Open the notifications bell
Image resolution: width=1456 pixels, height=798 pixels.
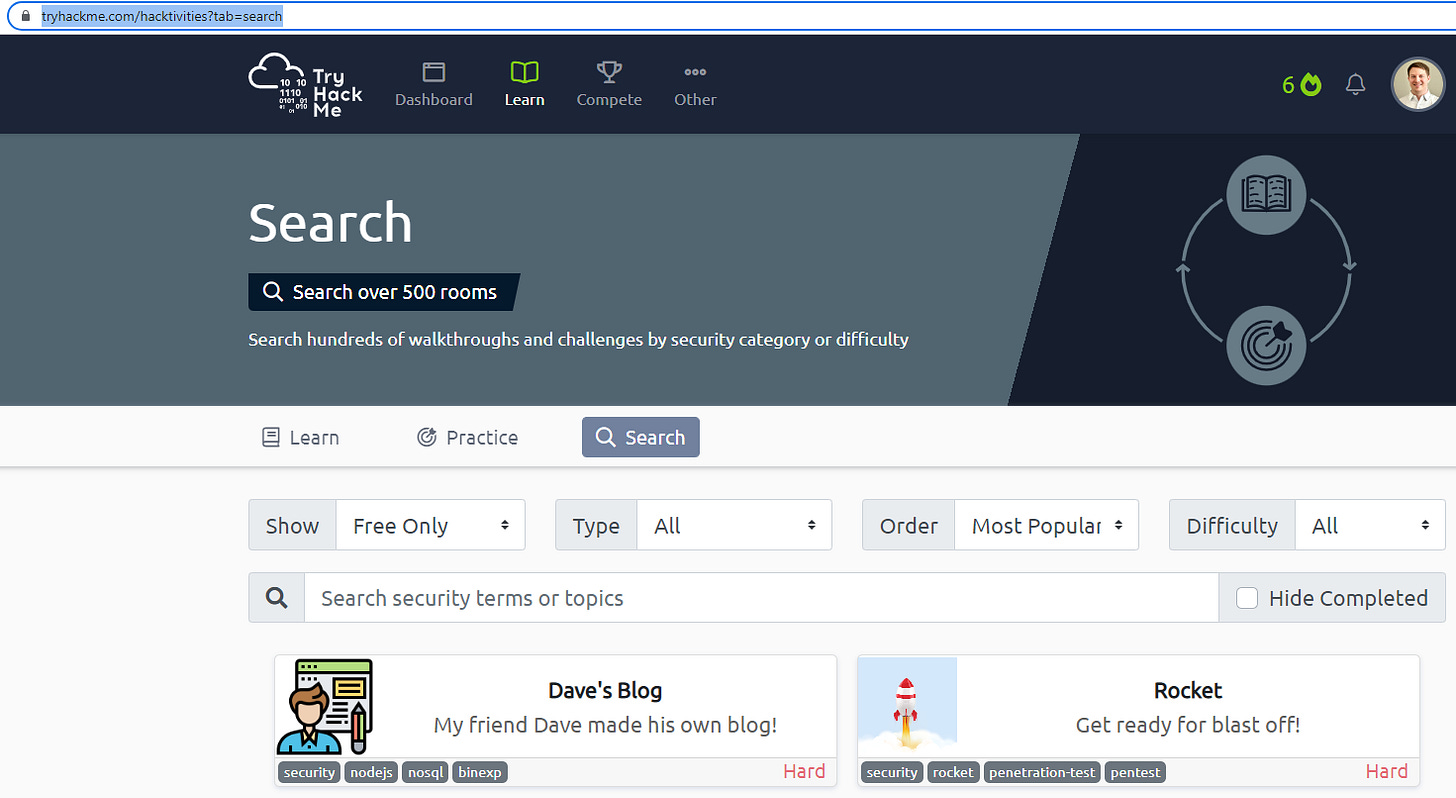pos(1355,85)
